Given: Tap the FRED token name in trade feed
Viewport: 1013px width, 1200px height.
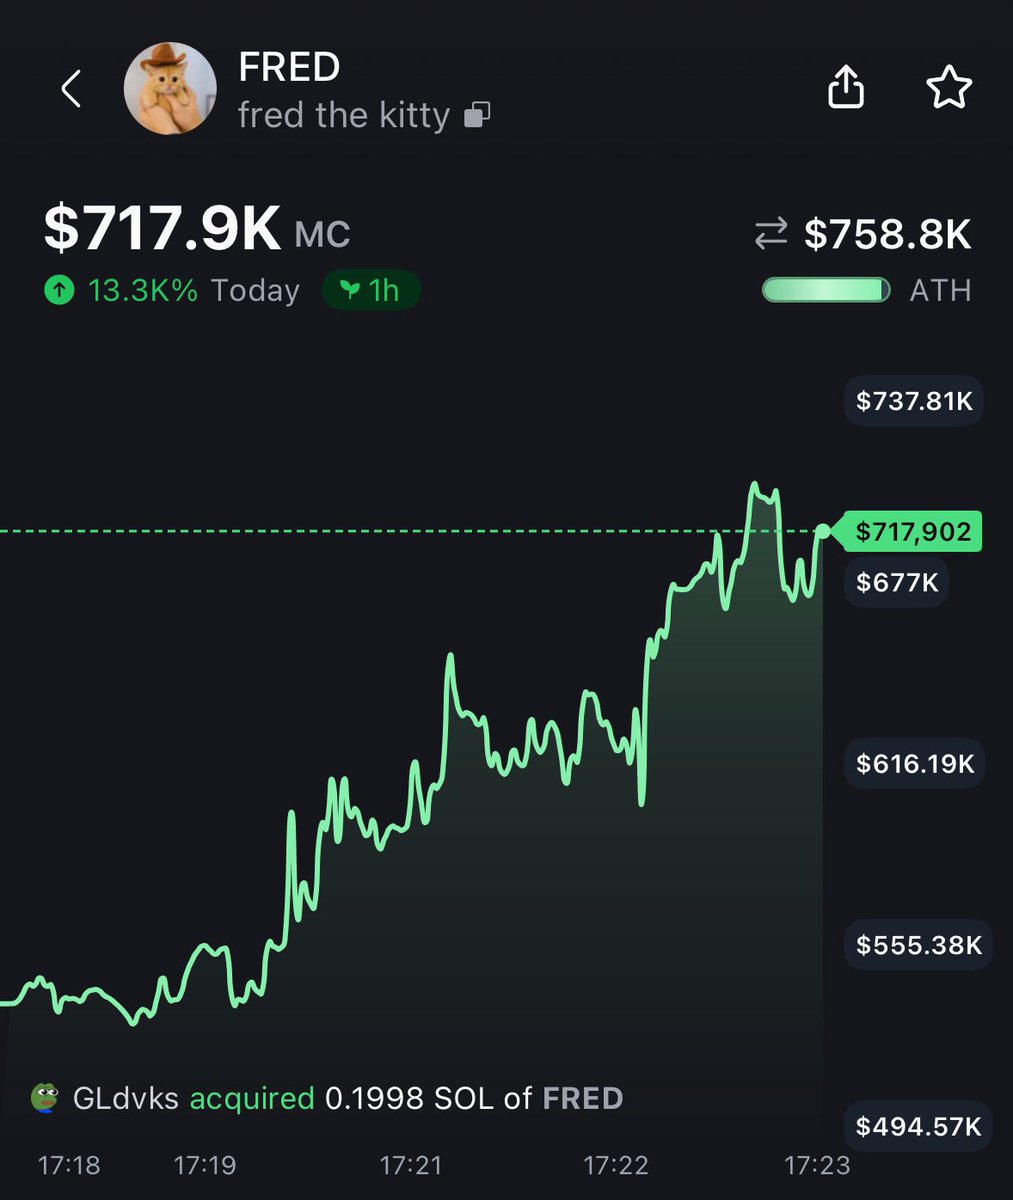Looking at the screenshot, I should [x=583, y=1098].
